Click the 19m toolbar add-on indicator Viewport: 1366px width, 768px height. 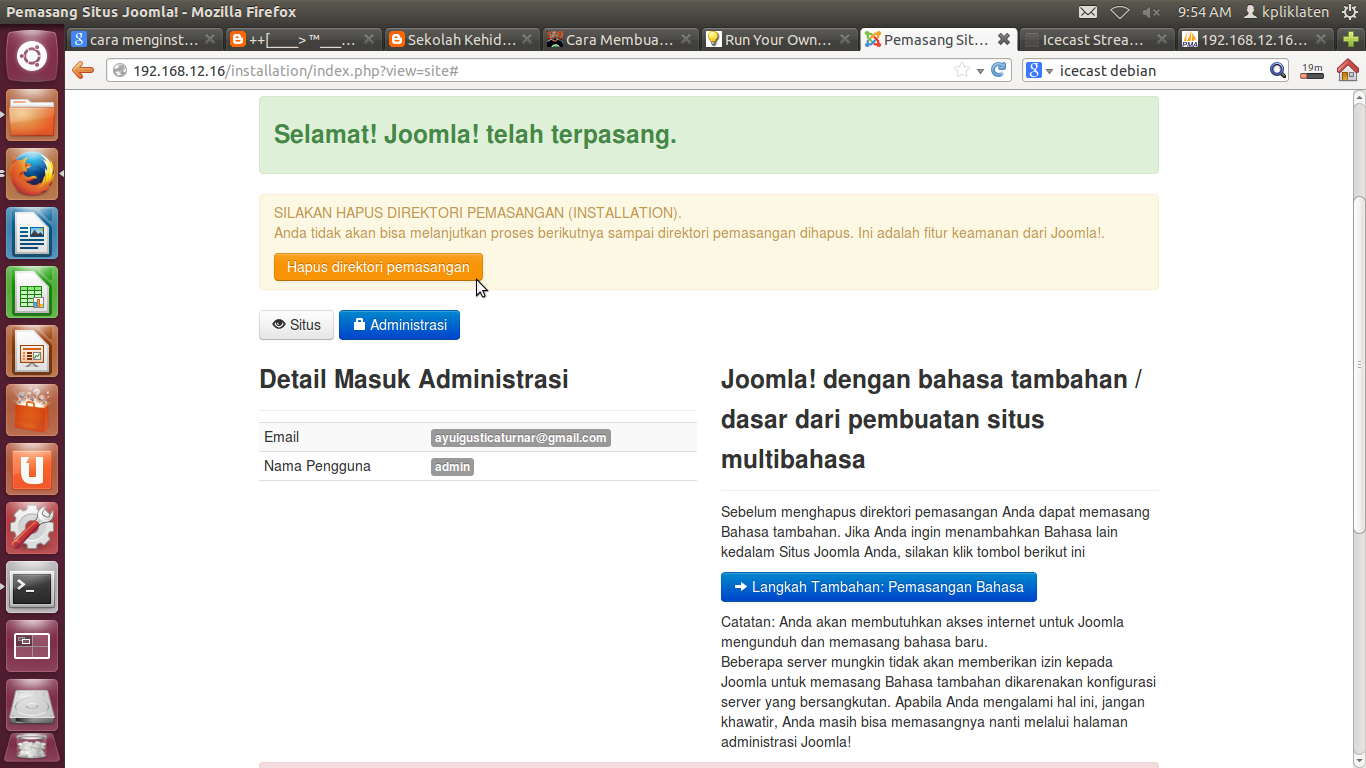pos(1311,70)
